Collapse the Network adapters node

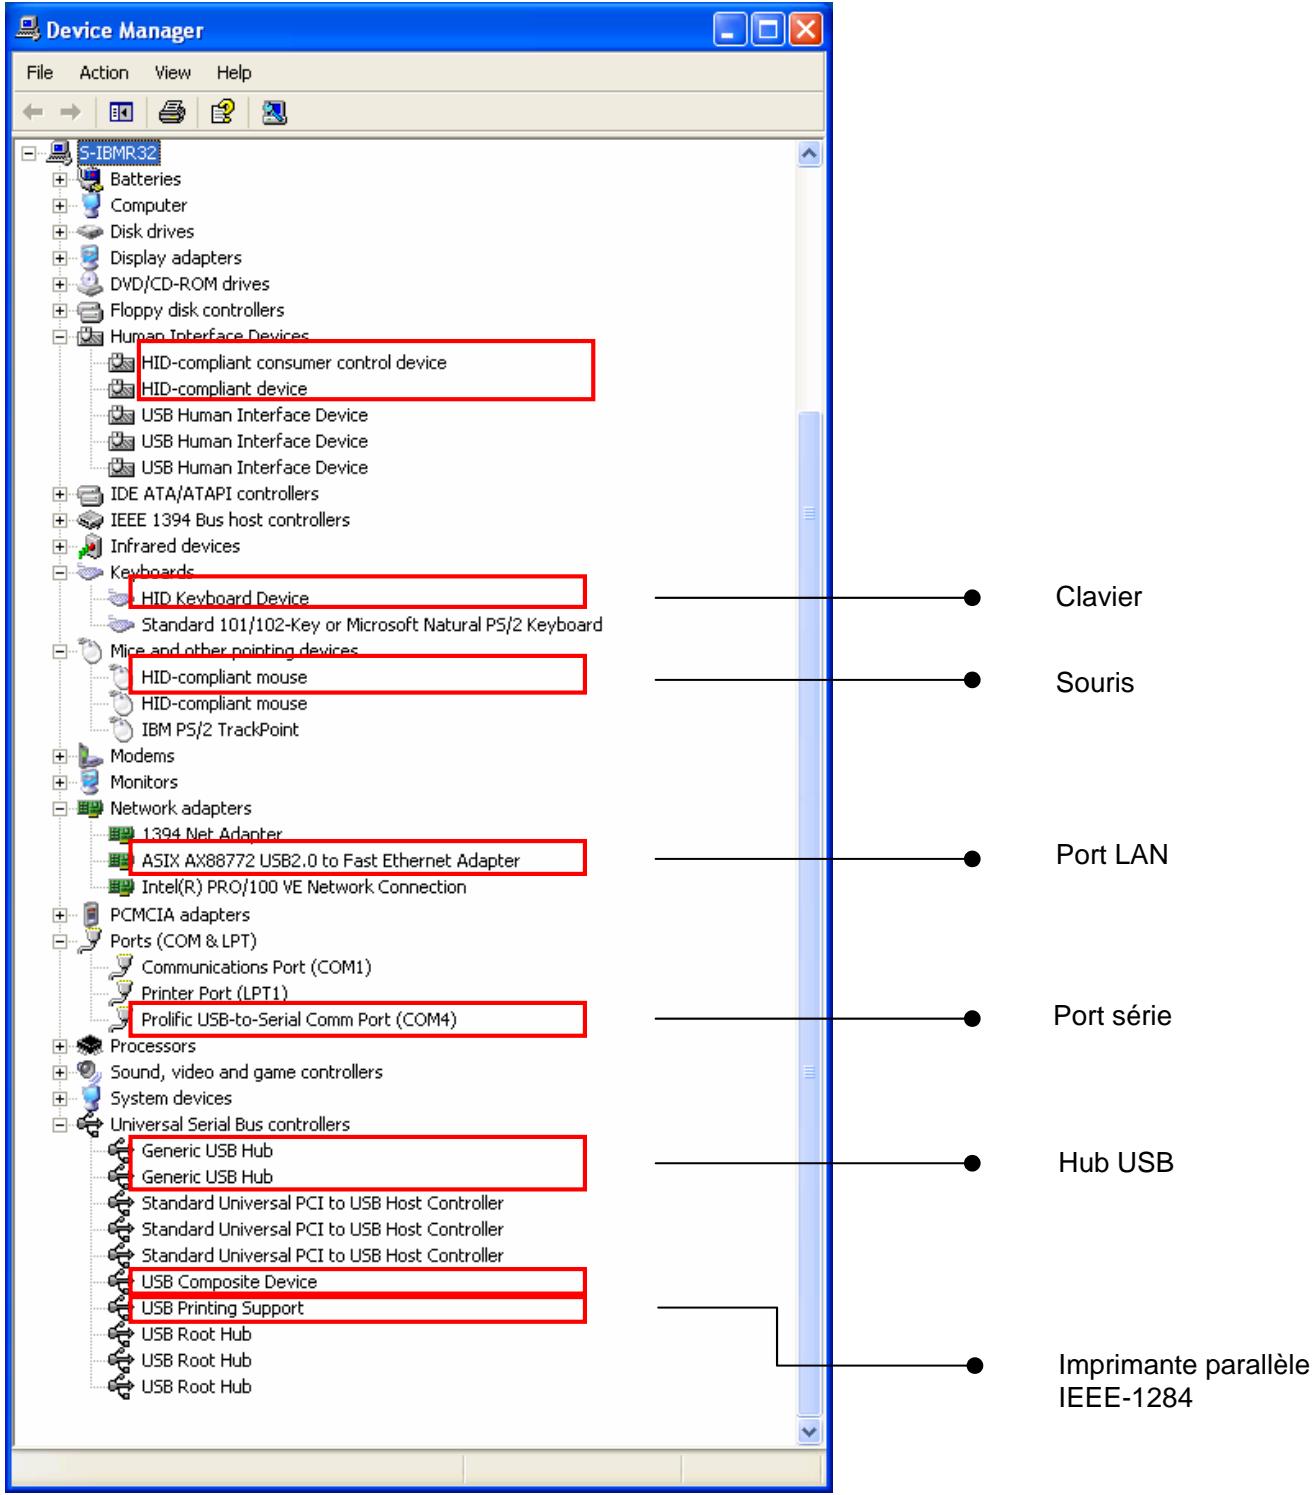(x=61, y=809)
